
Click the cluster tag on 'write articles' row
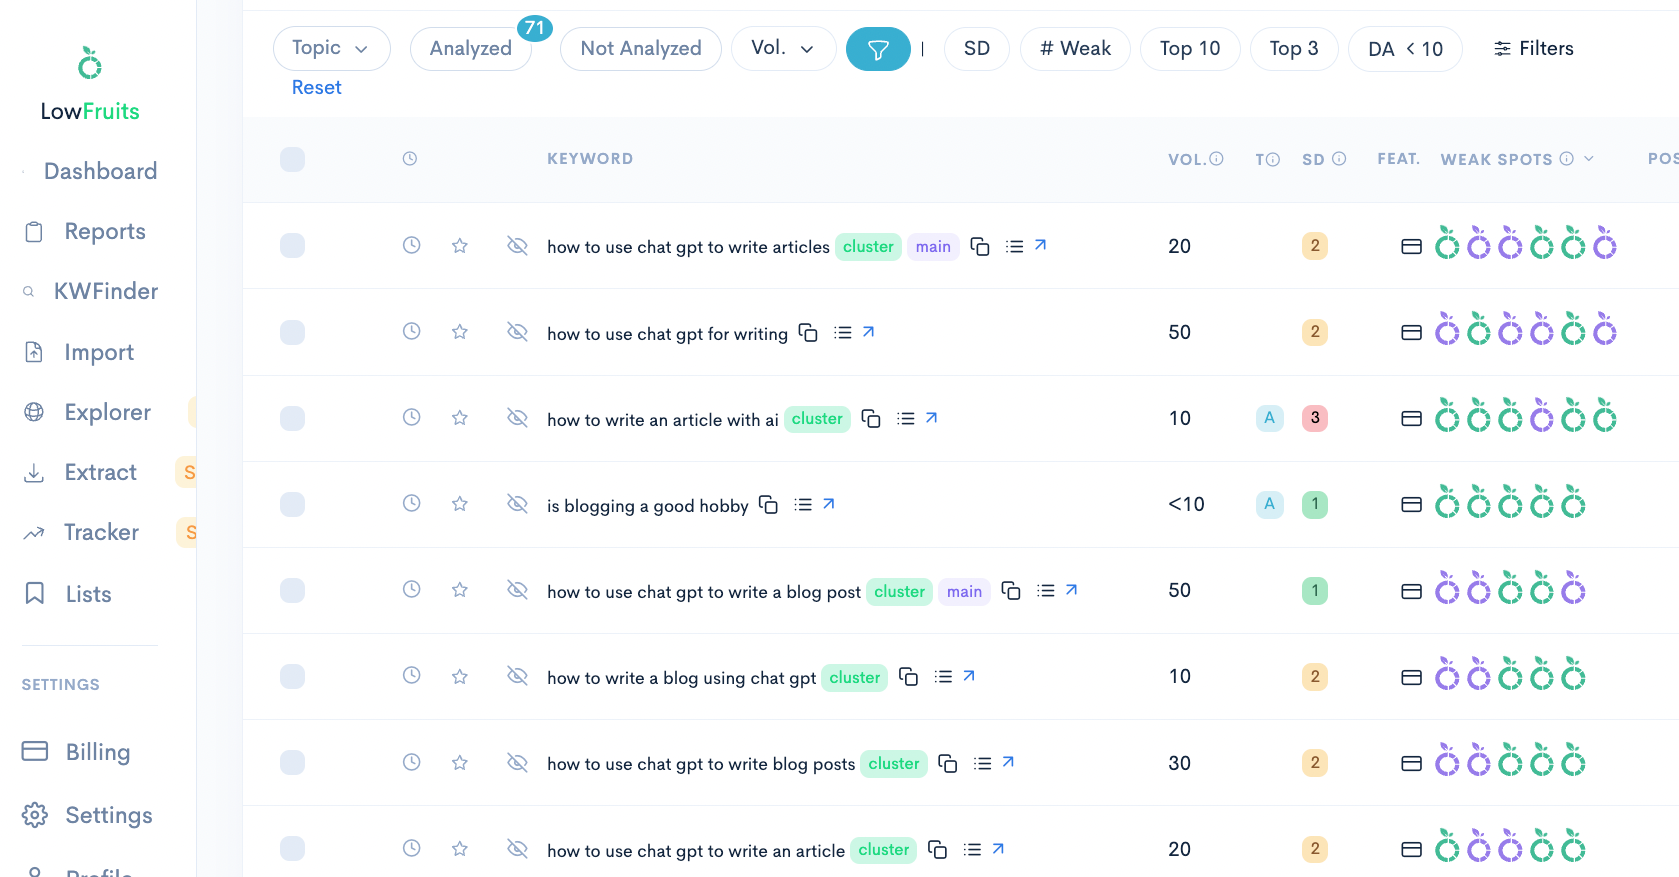[868, 246]
